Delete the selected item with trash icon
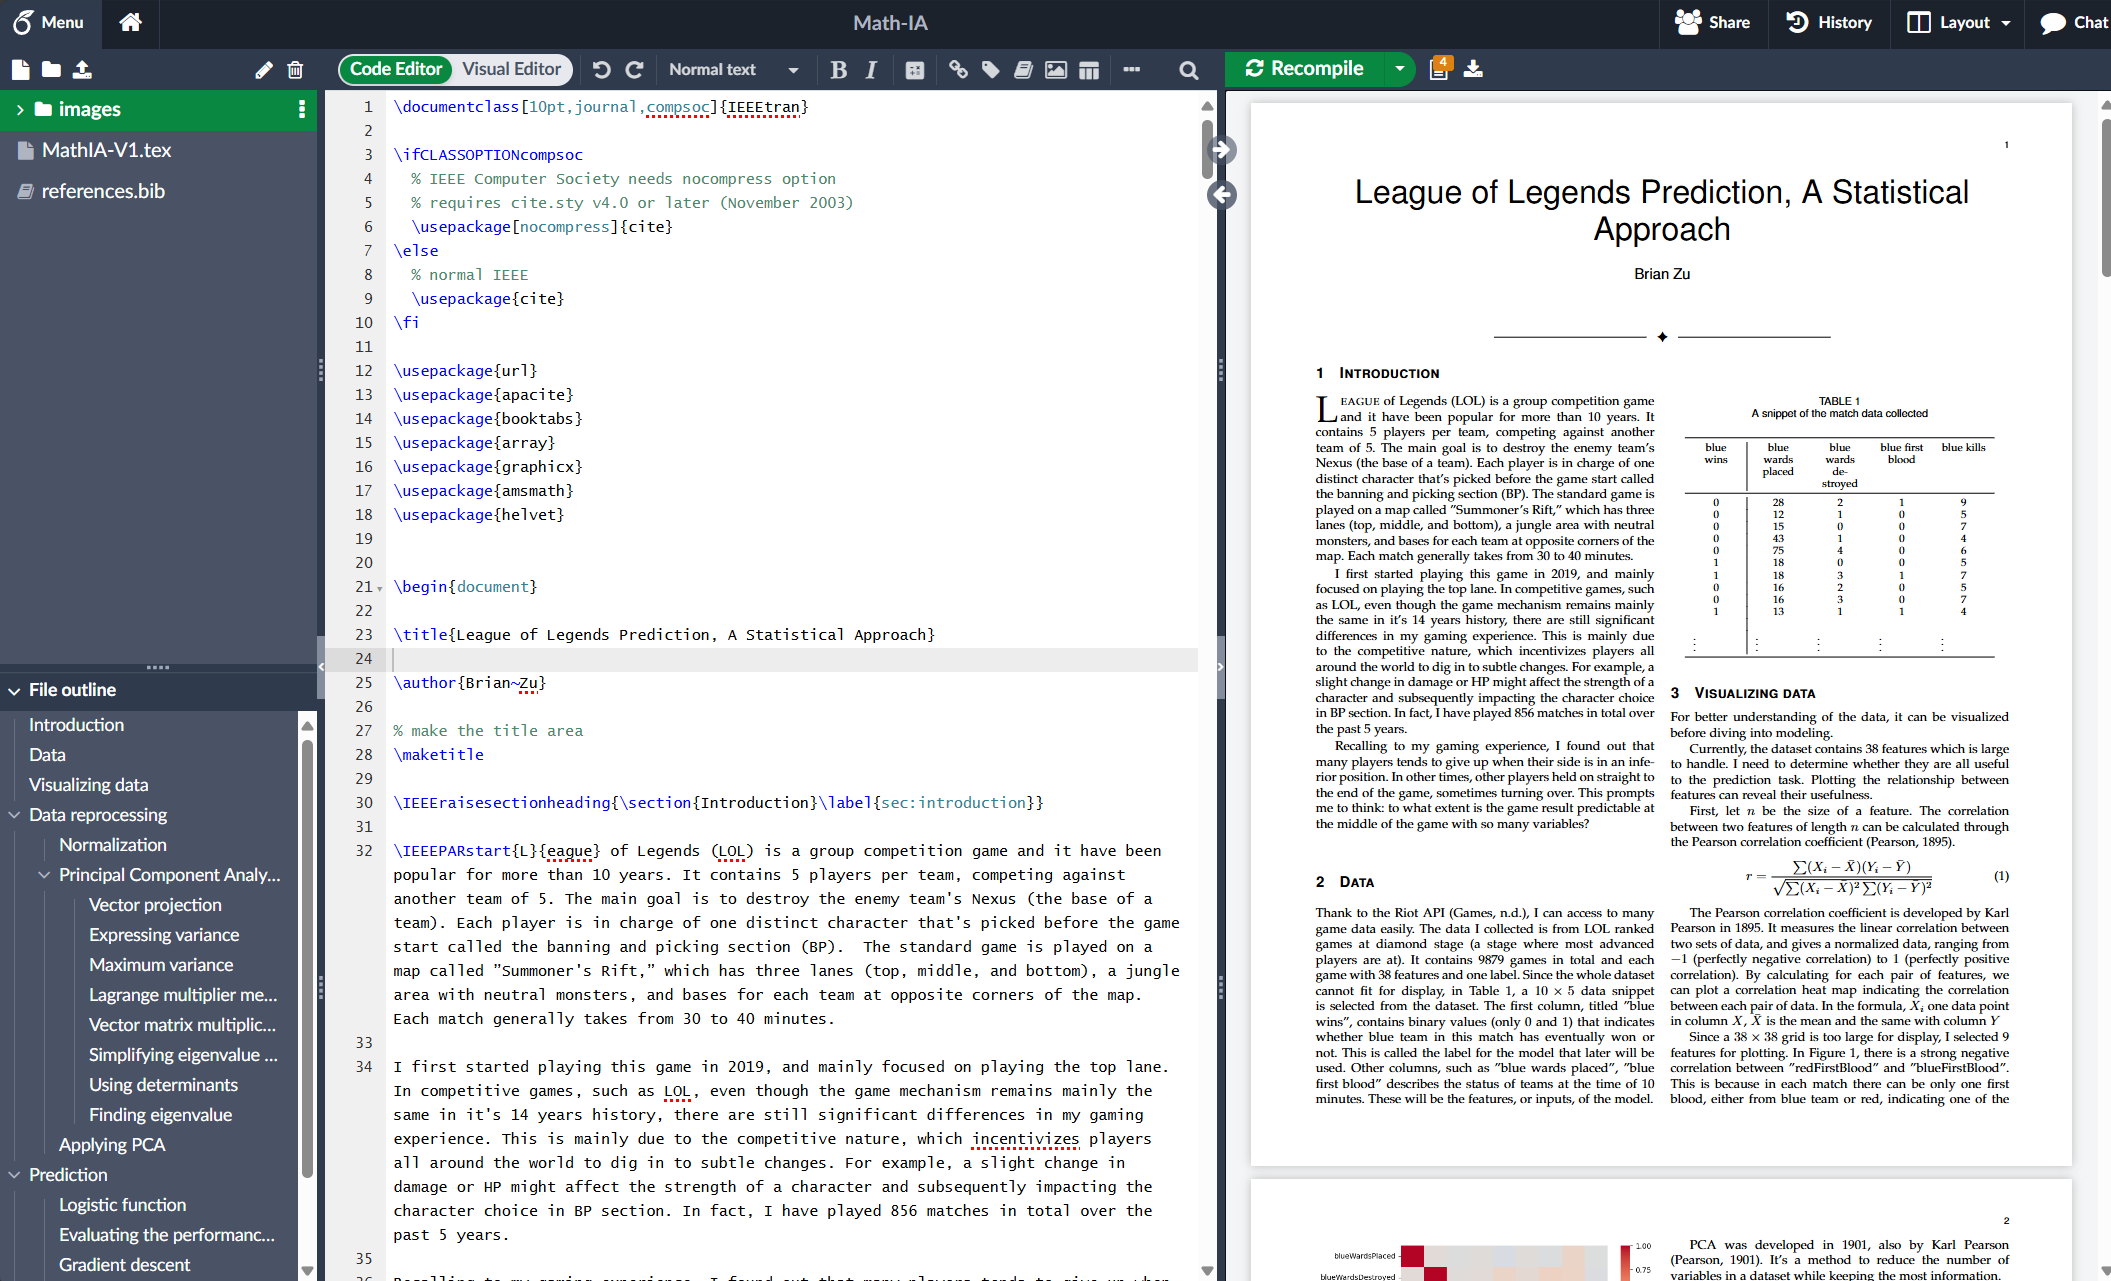Screen dimensions: 2111x1281 pos(295,70)
